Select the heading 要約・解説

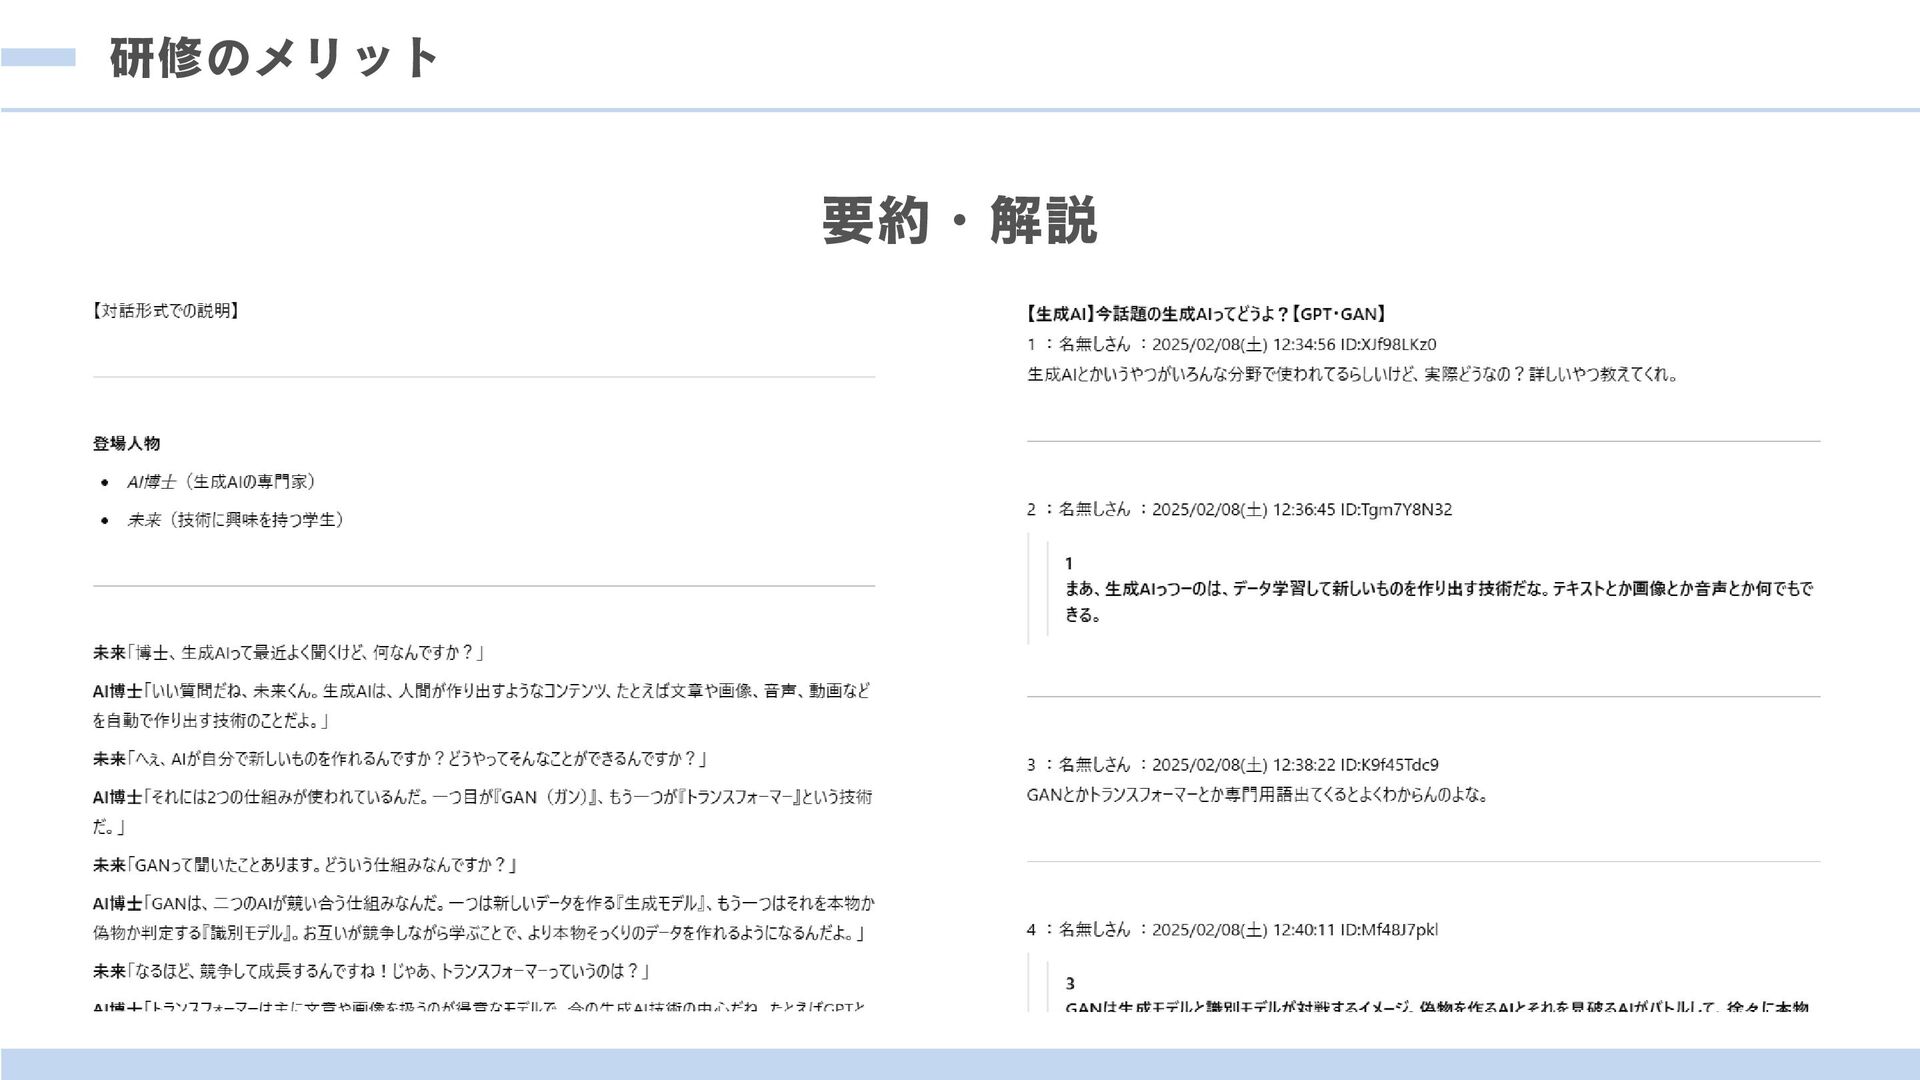(x=960, y=220)
